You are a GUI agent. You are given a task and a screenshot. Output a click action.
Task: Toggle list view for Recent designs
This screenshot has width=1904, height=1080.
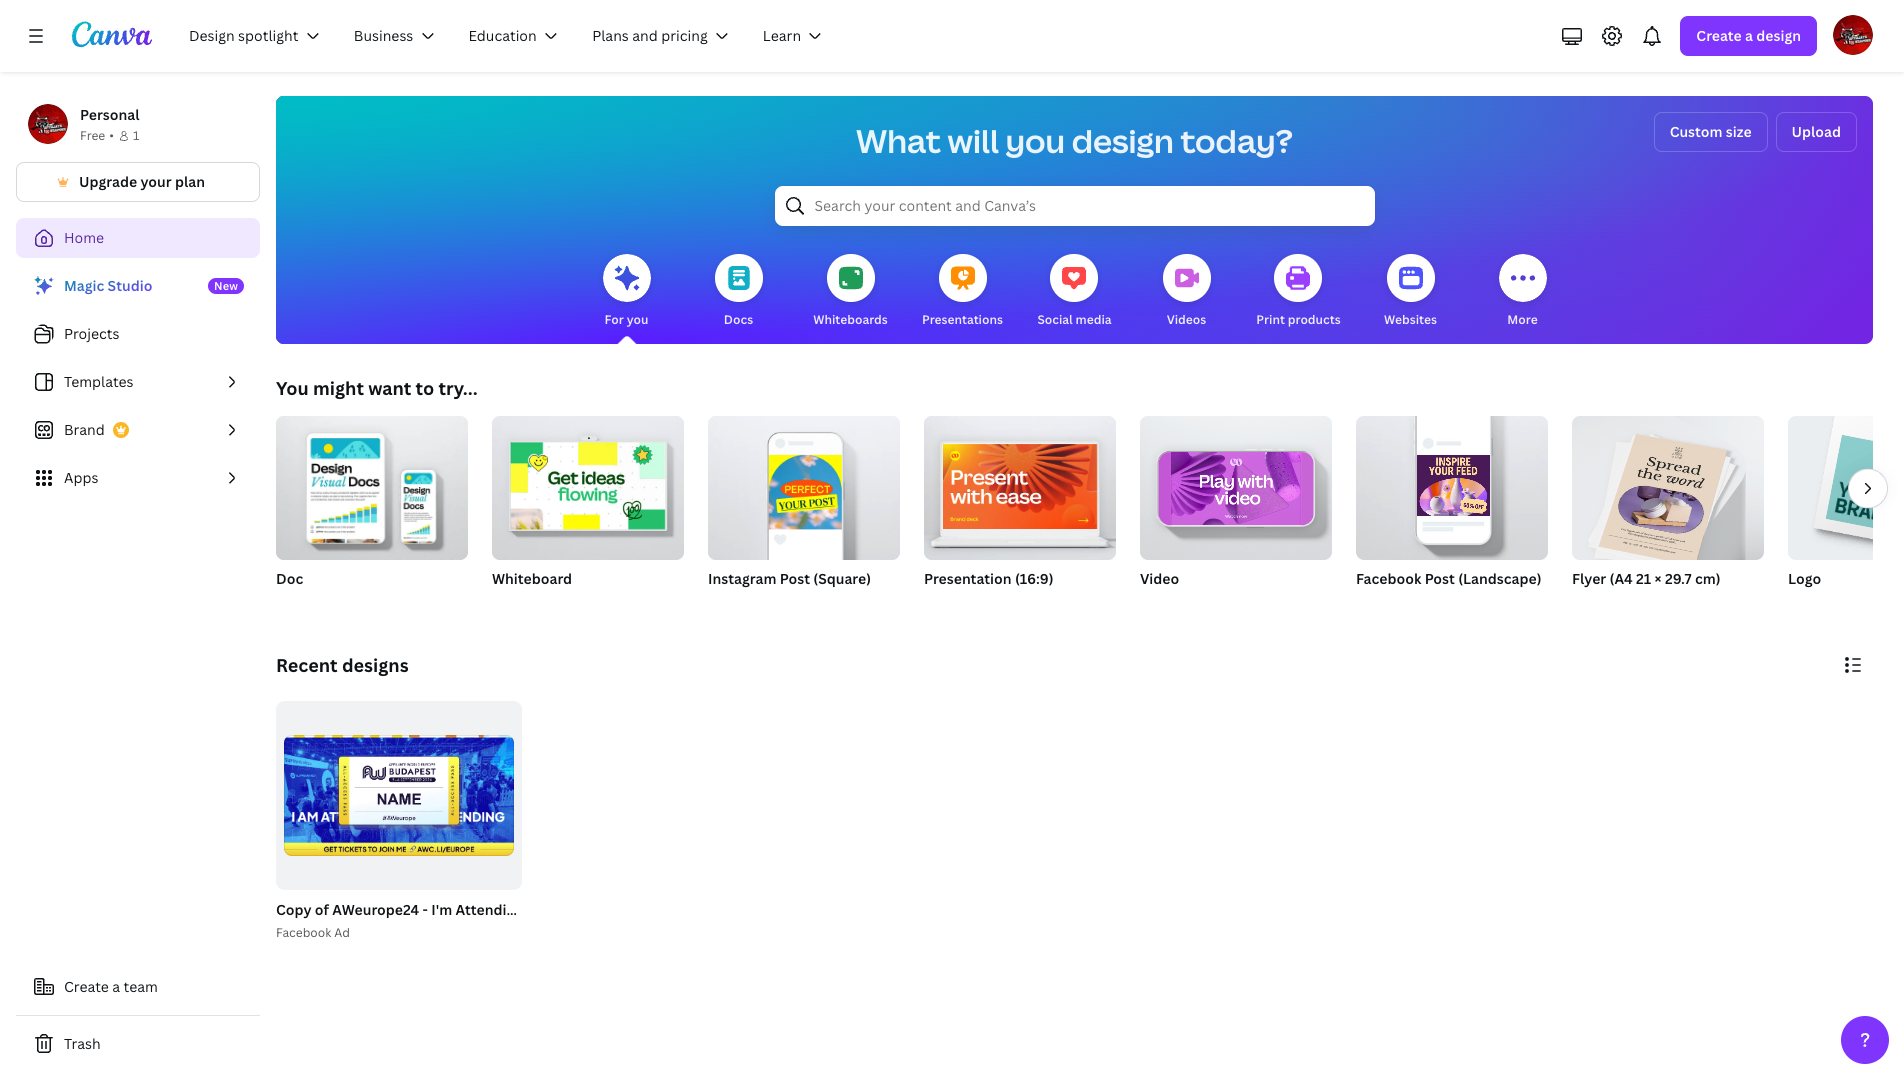(x=1852, y=666)
